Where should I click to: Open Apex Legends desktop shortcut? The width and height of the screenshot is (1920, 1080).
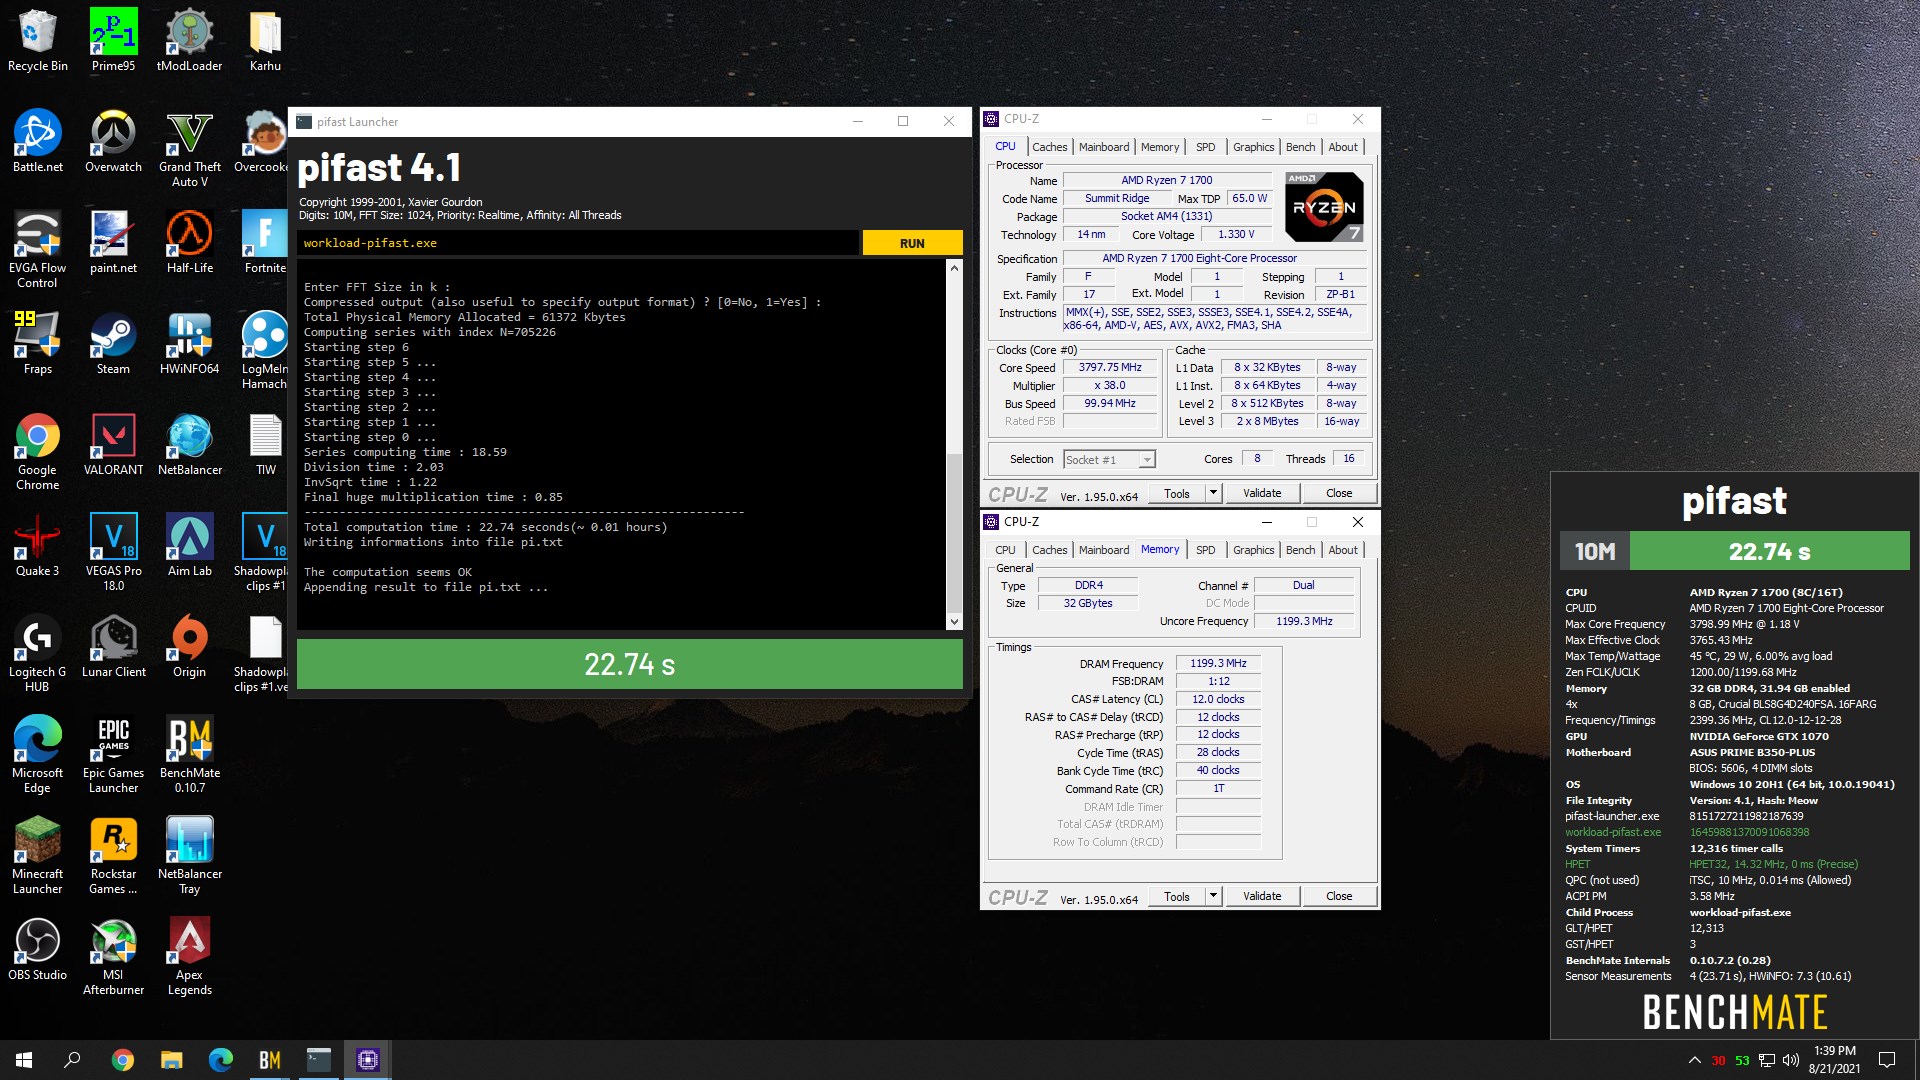[189, 957]
